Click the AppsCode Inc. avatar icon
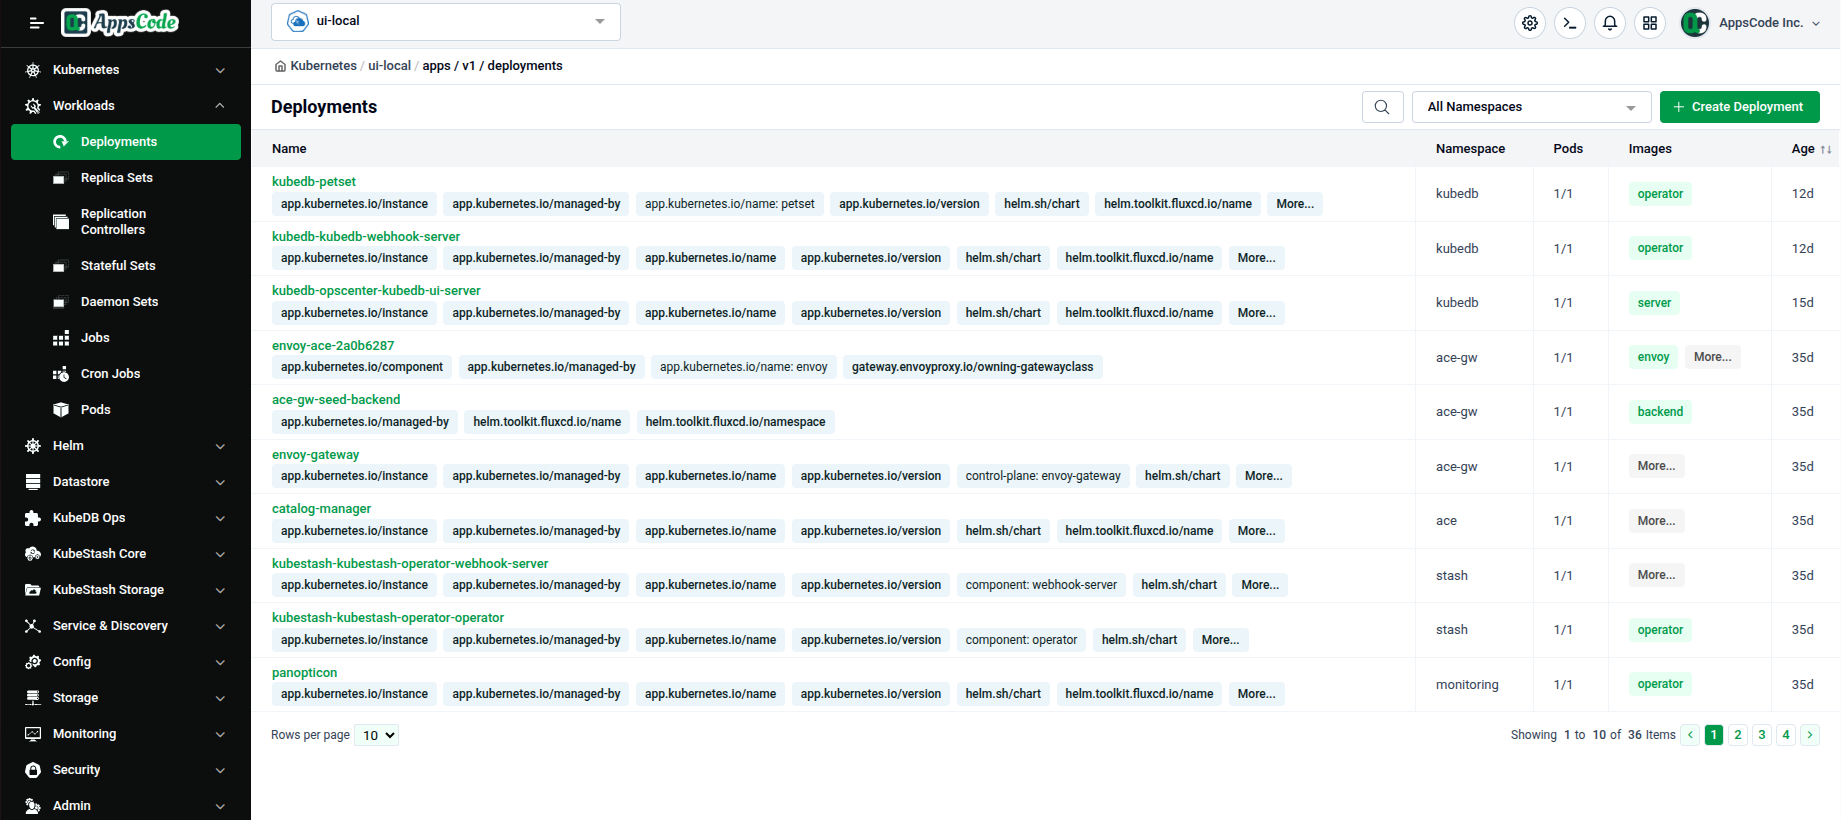Viewport: 1841px width, 820px height. (1695, 23)
